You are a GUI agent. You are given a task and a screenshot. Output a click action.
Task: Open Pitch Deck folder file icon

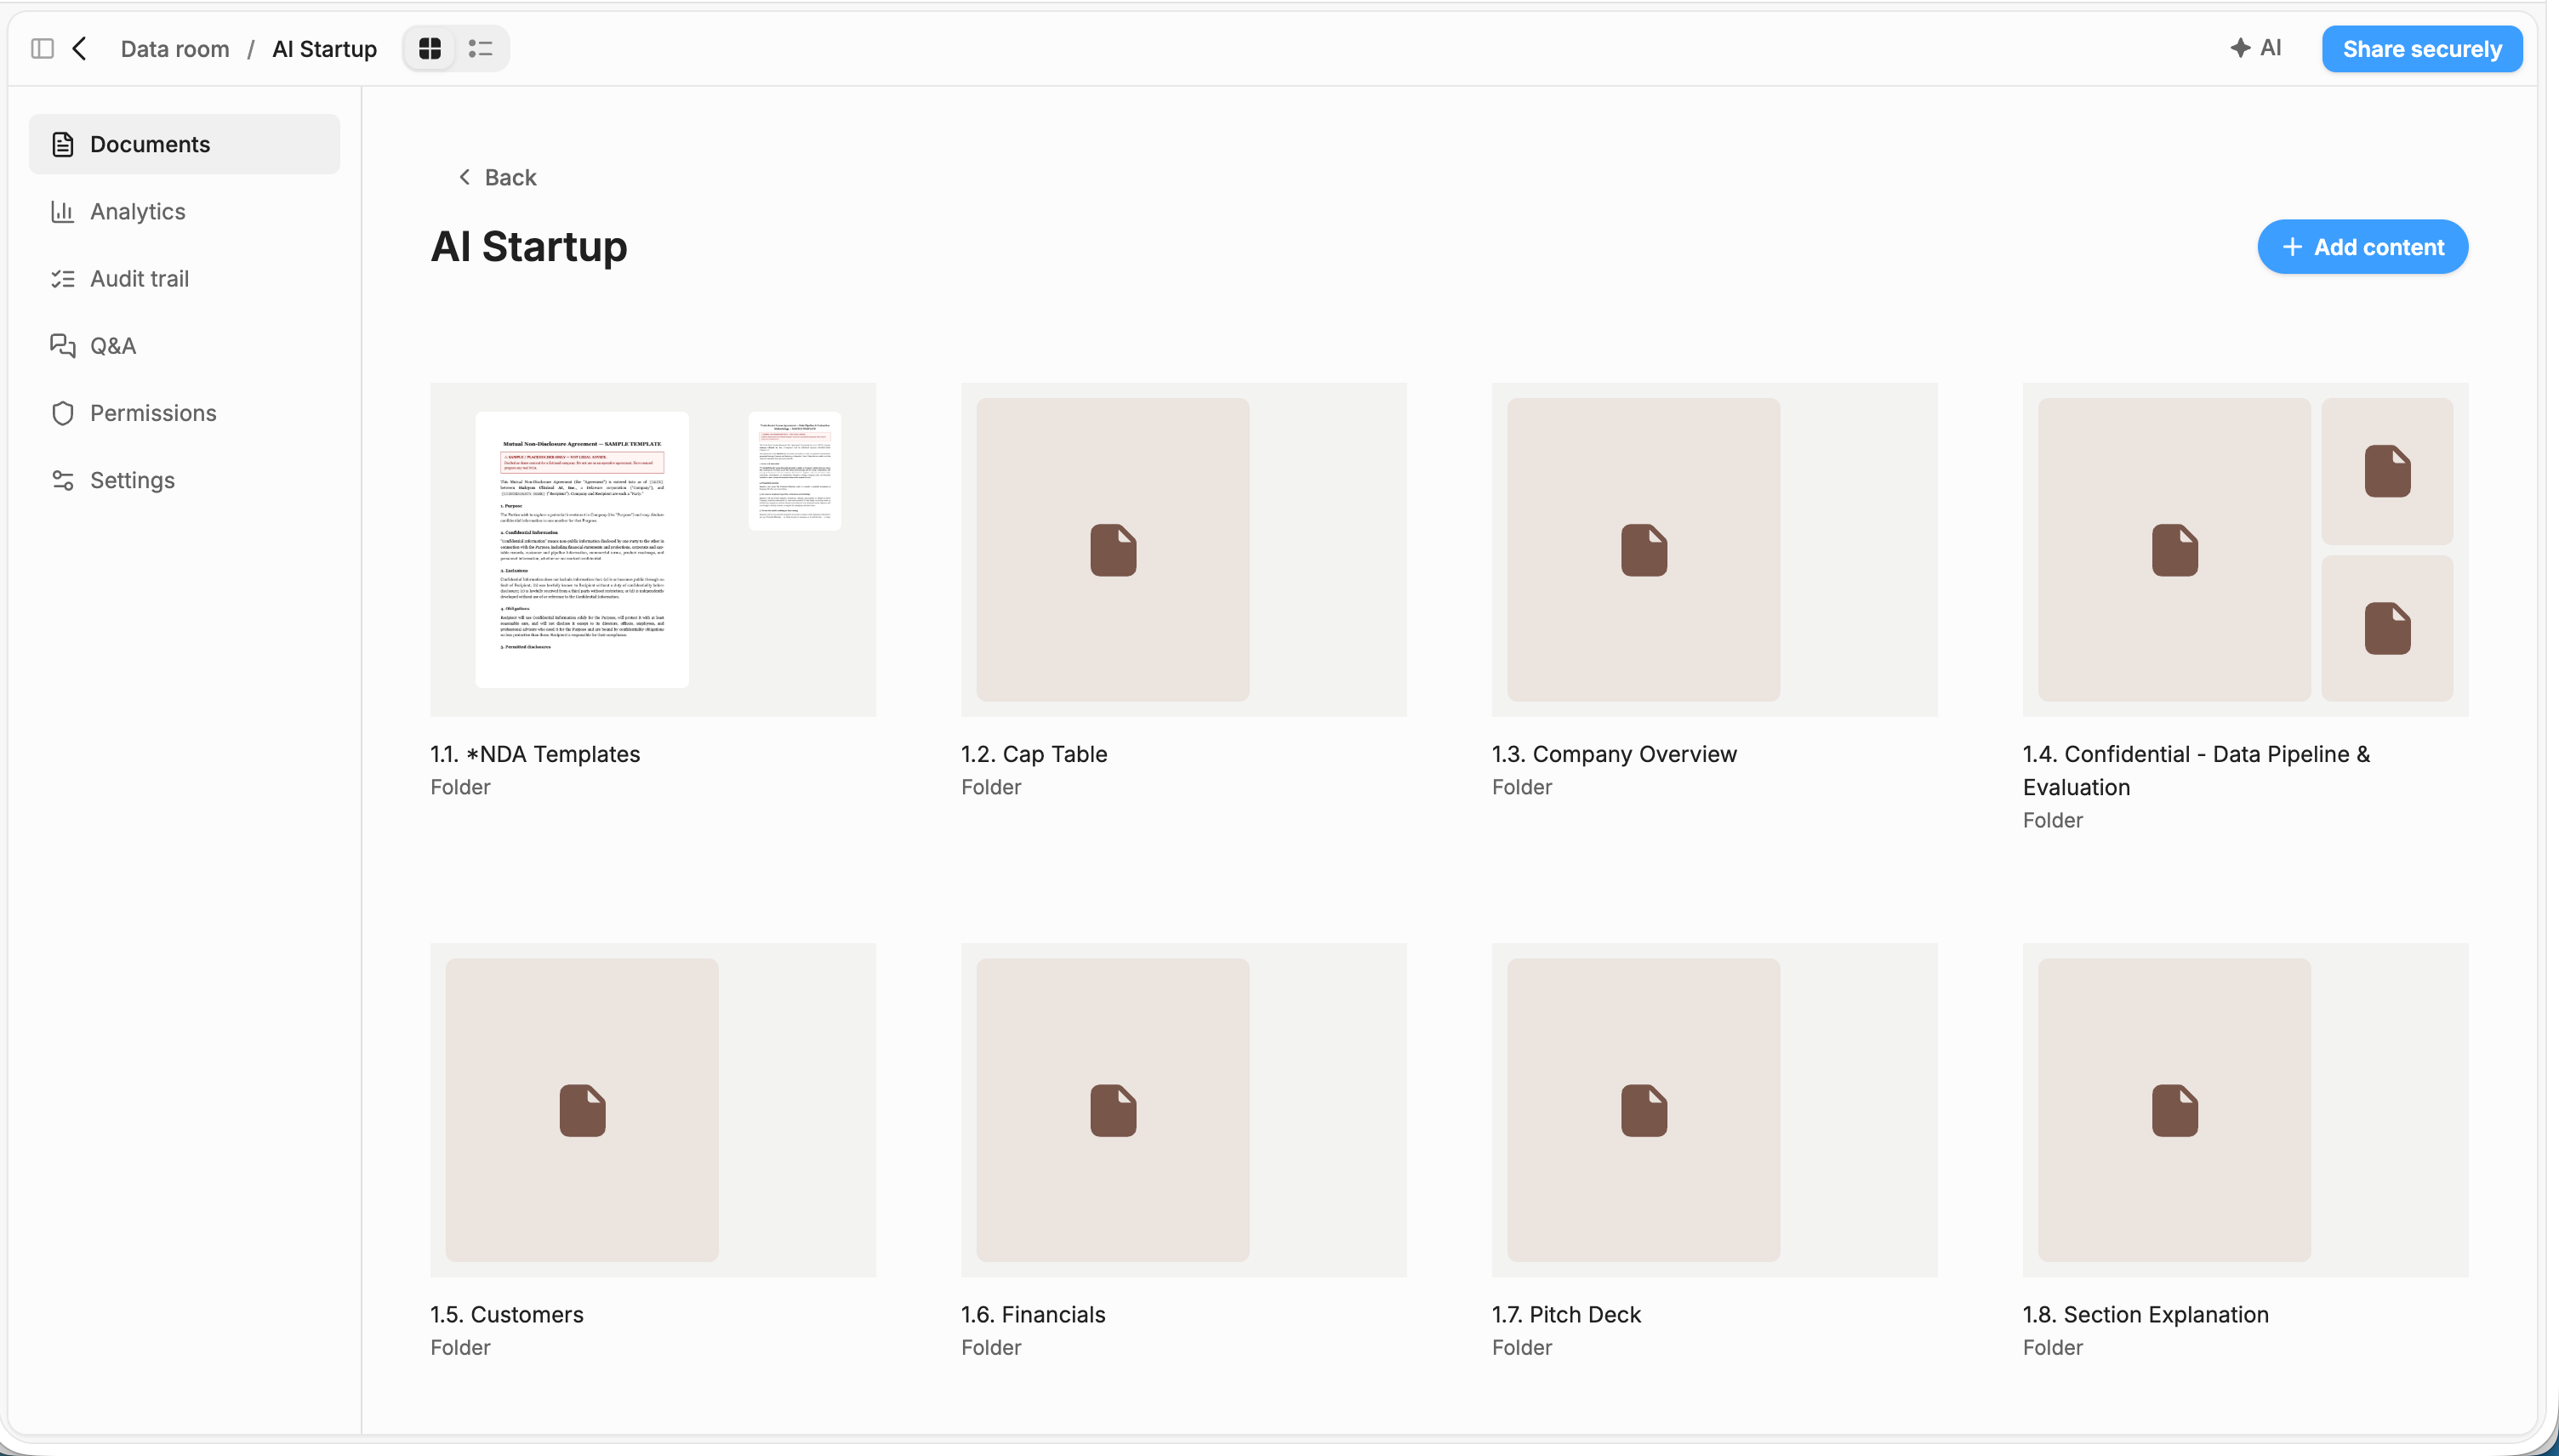(x=1644, y=1110)
